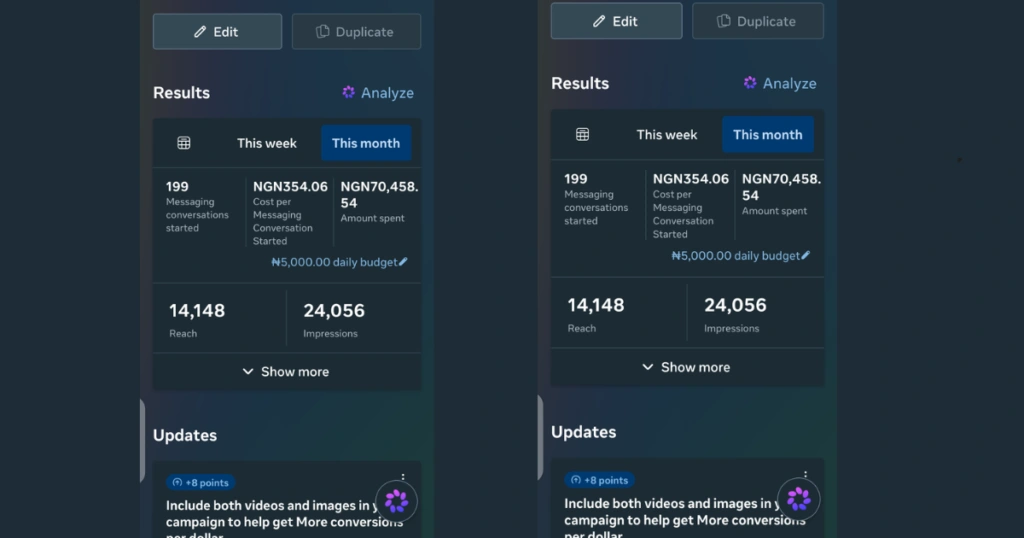Click the left panel's scrollbar handle

[142, 441]
